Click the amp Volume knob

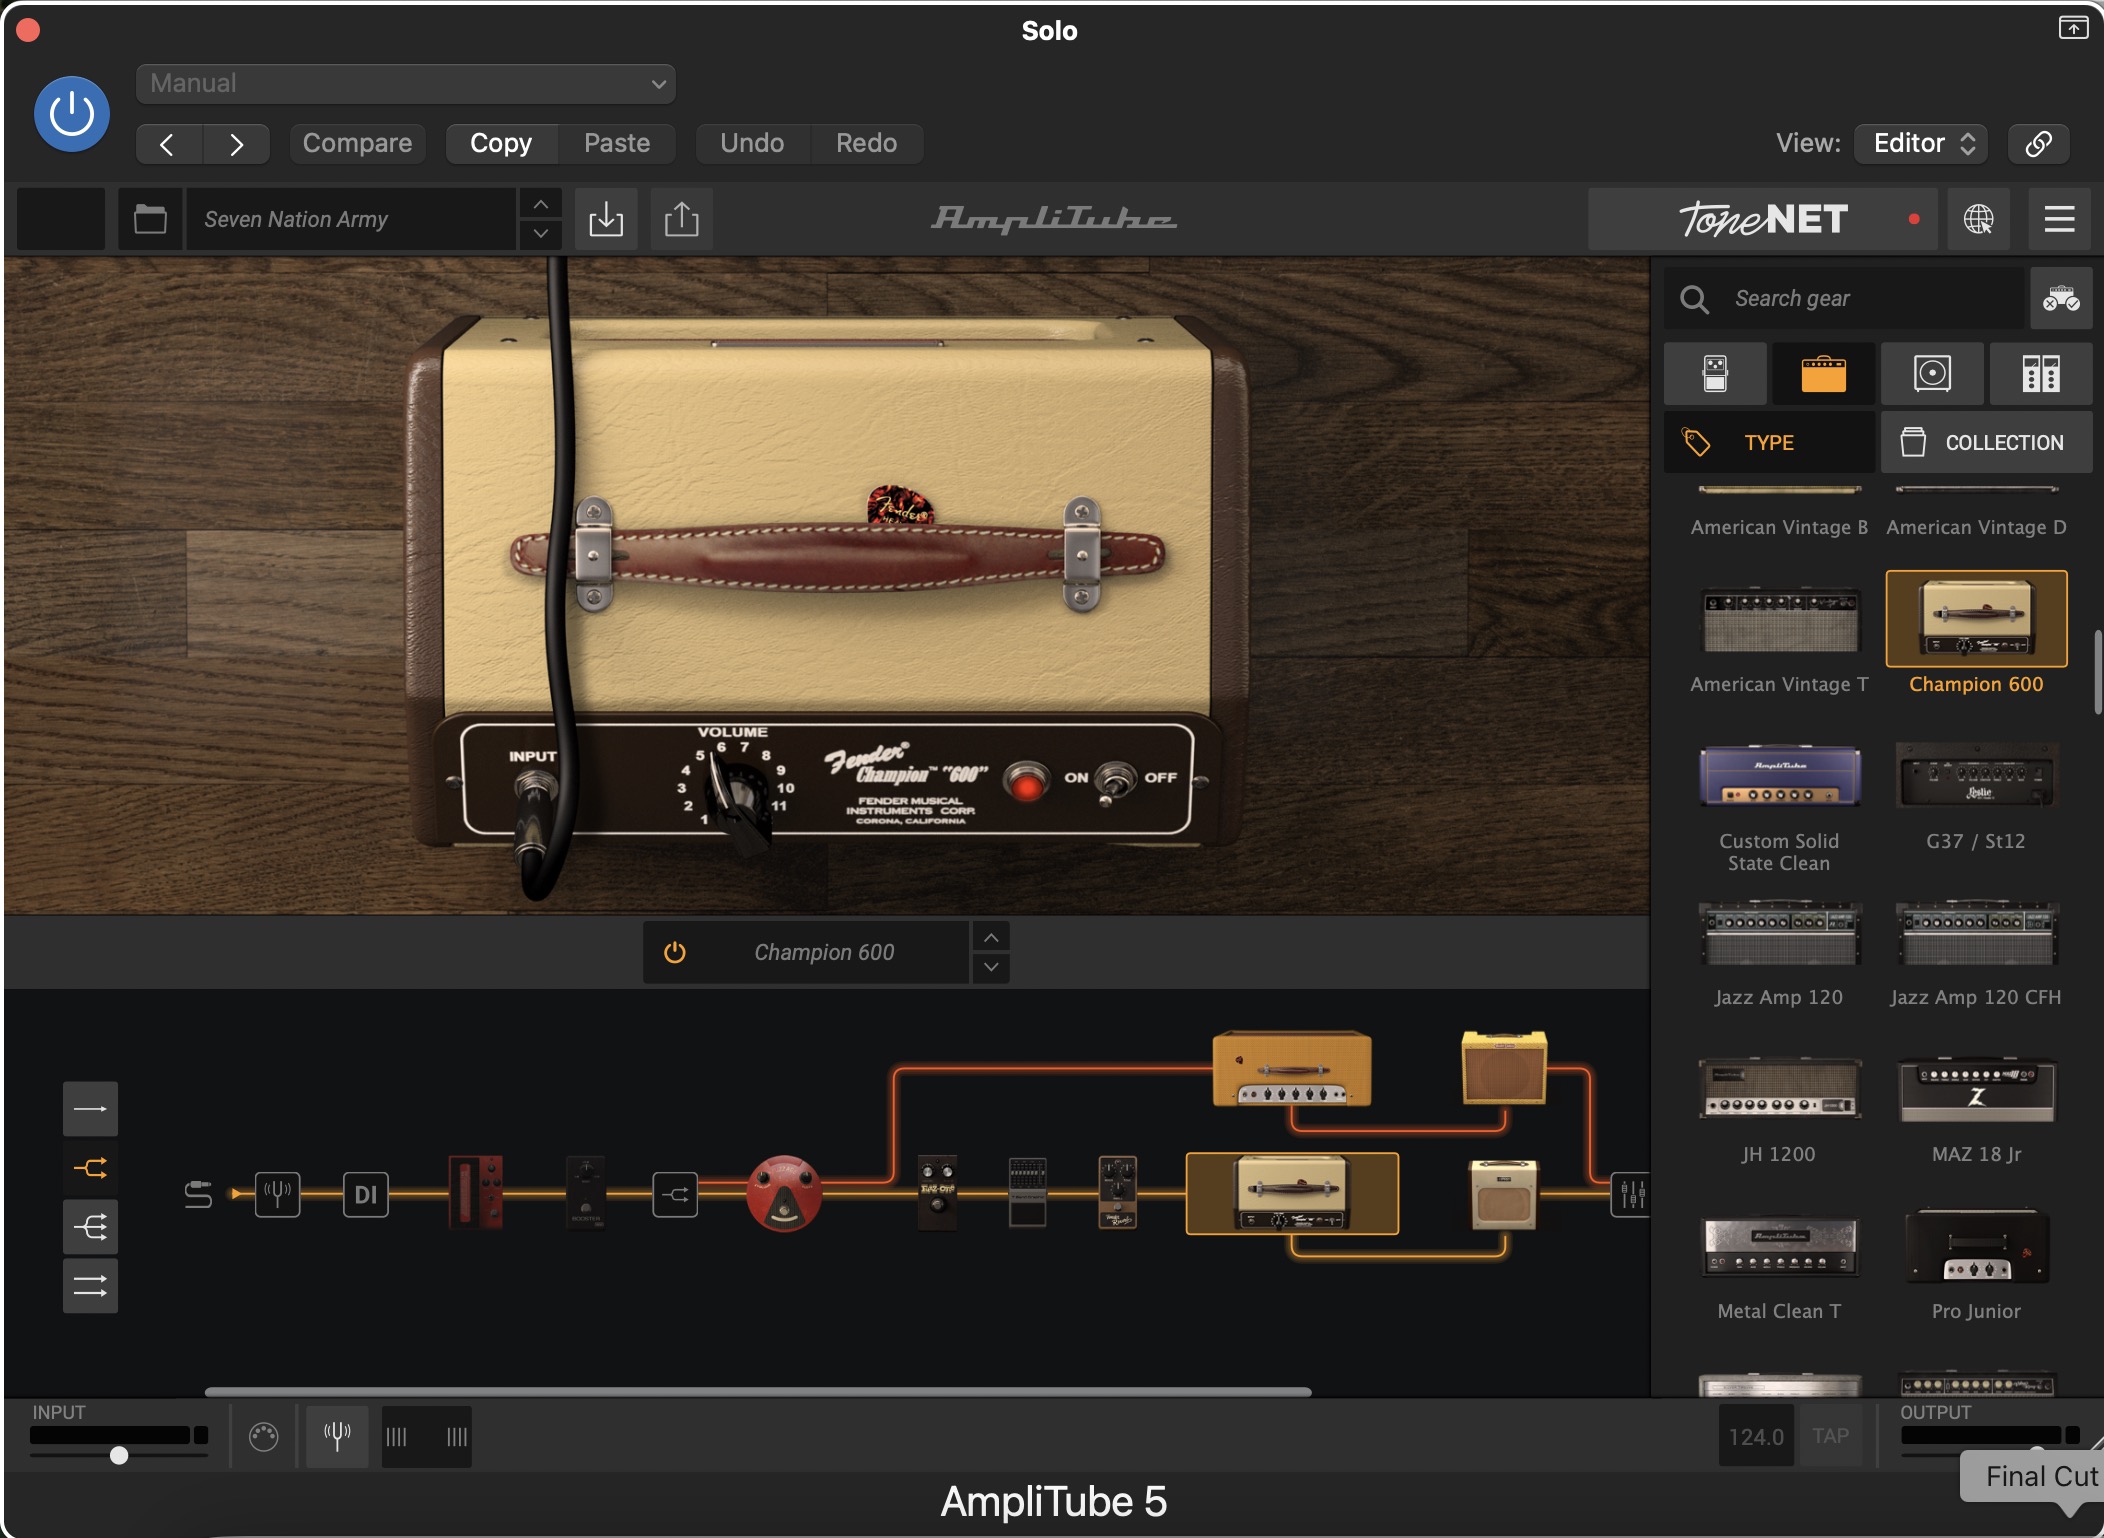738,798
